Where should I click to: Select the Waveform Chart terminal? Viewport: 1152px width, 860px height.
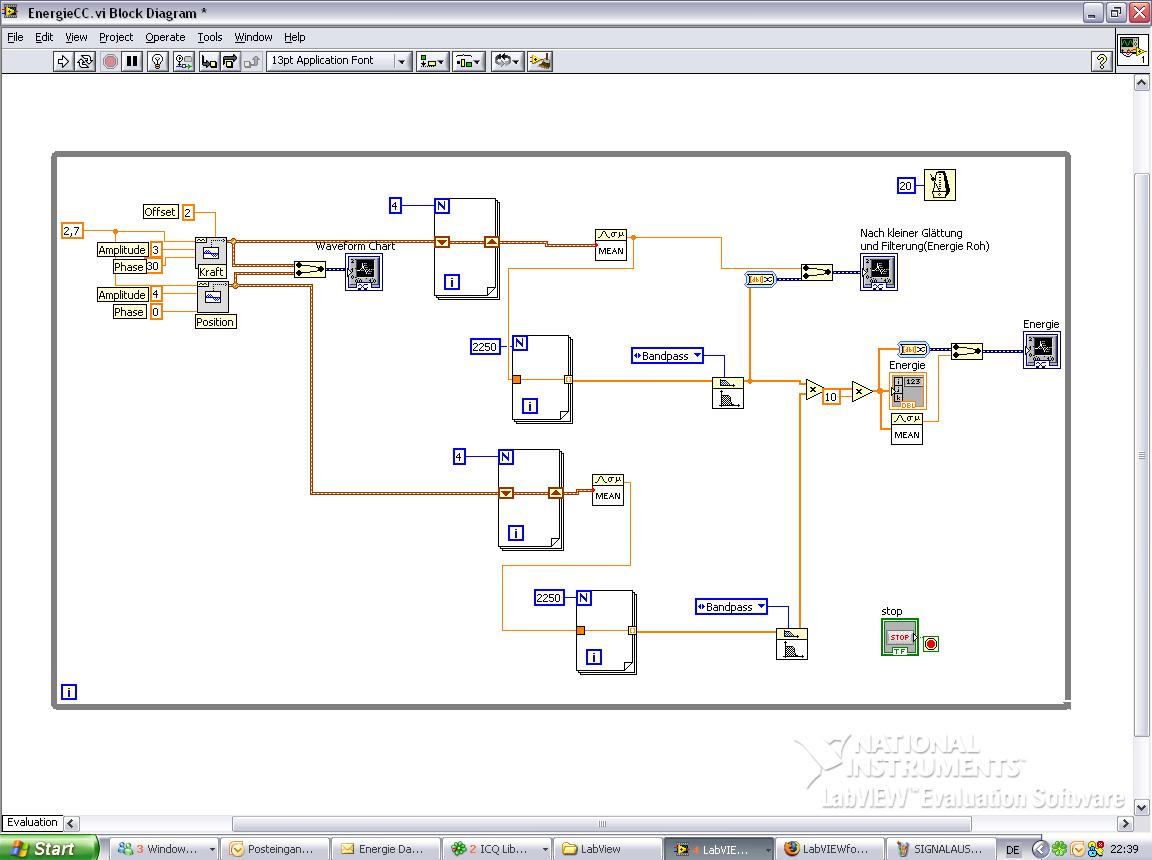[x=364, y=272]
